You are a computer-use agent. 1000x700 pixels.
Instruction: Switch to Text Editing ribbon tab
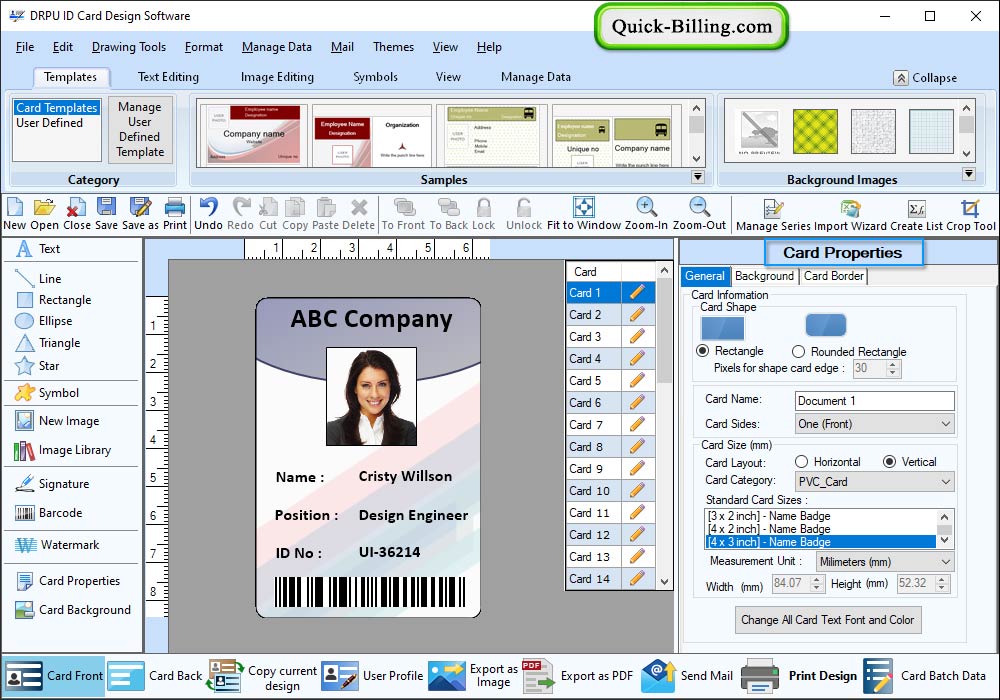168,77
